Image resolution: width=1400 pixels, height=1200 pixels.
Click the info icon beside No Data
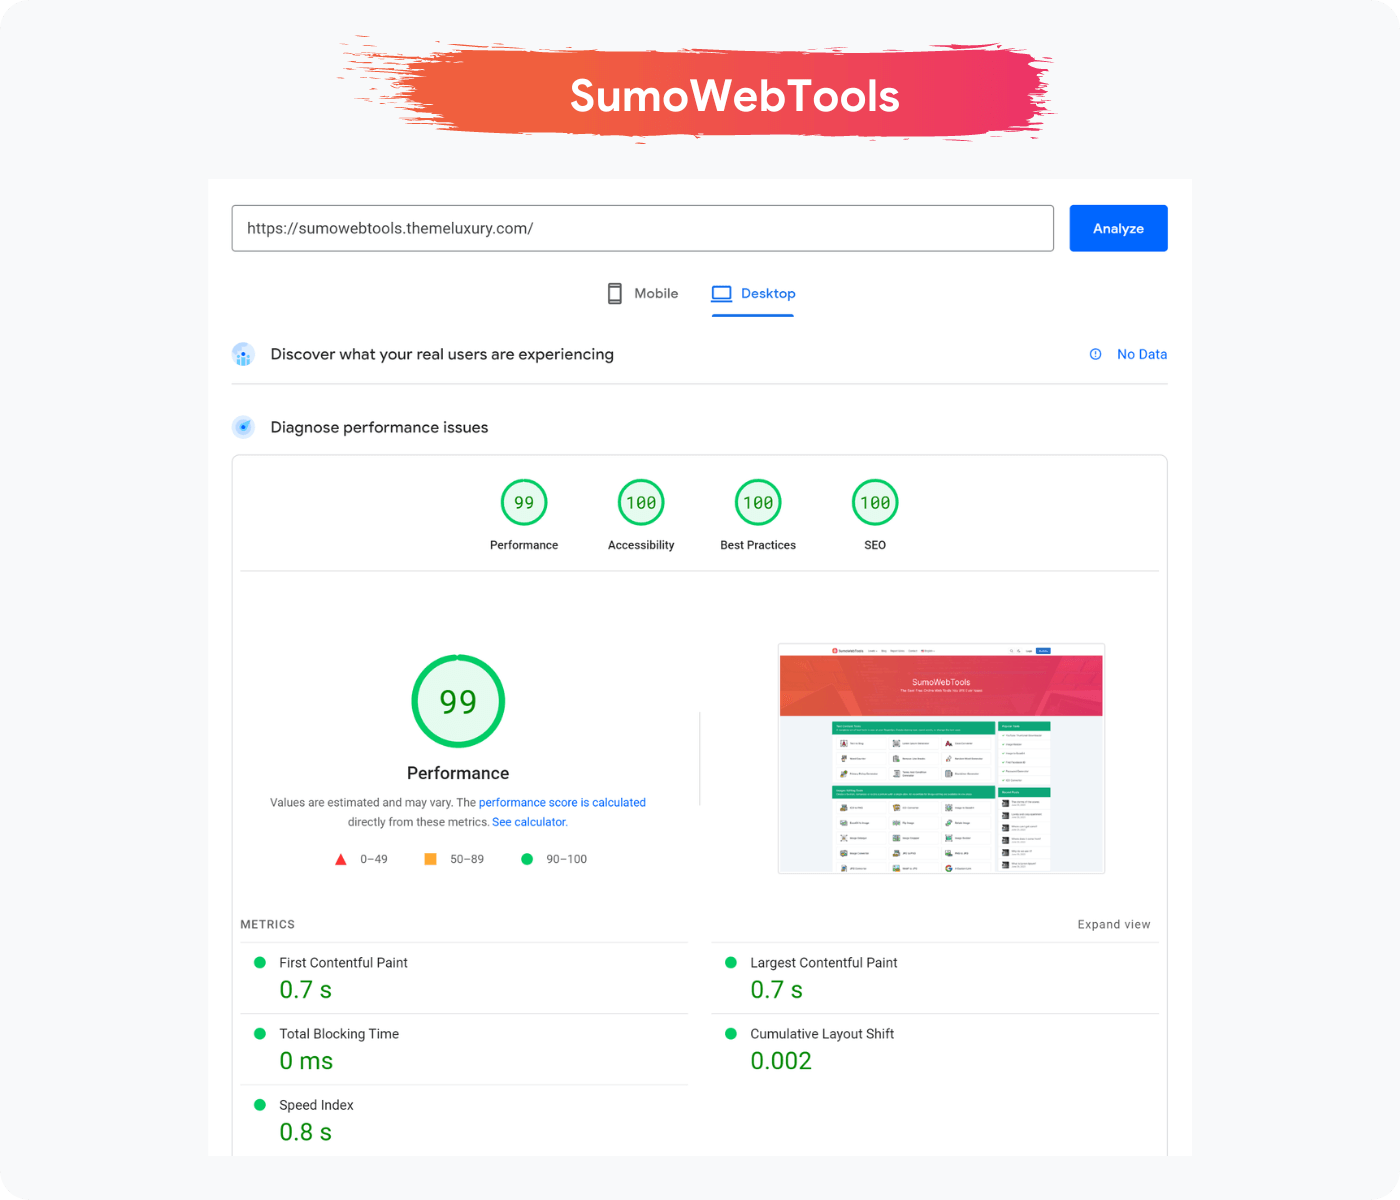(x=1095, y=354)
